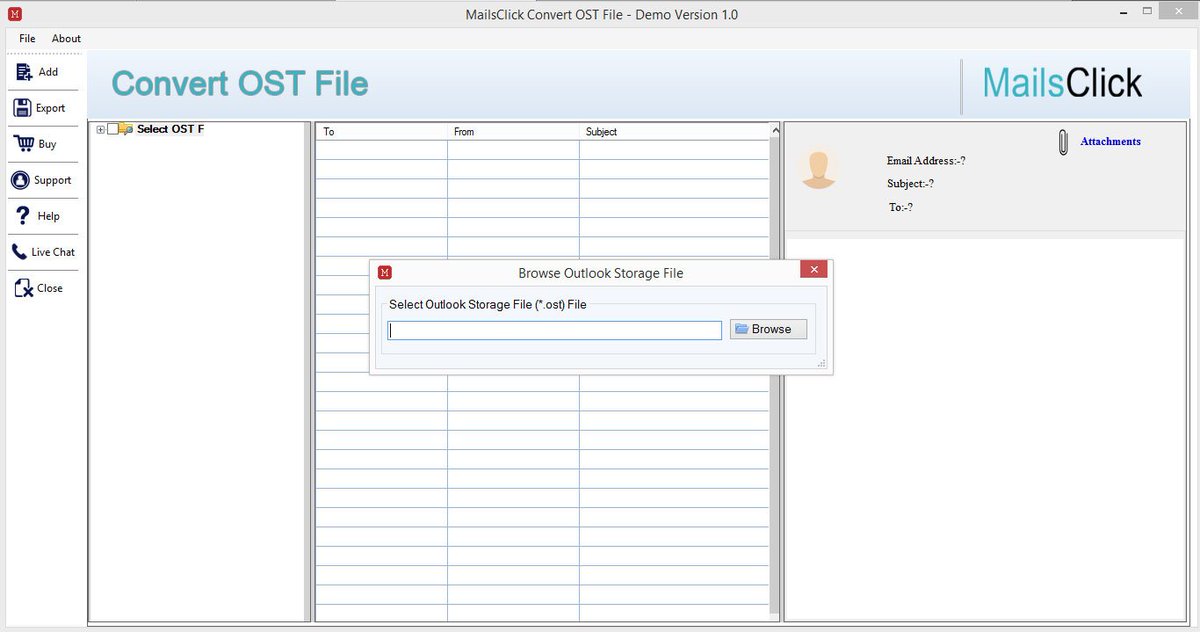The image size is (1200, 632).
Task: Click the Subject:-? preview text
Action: coord(910,184)
